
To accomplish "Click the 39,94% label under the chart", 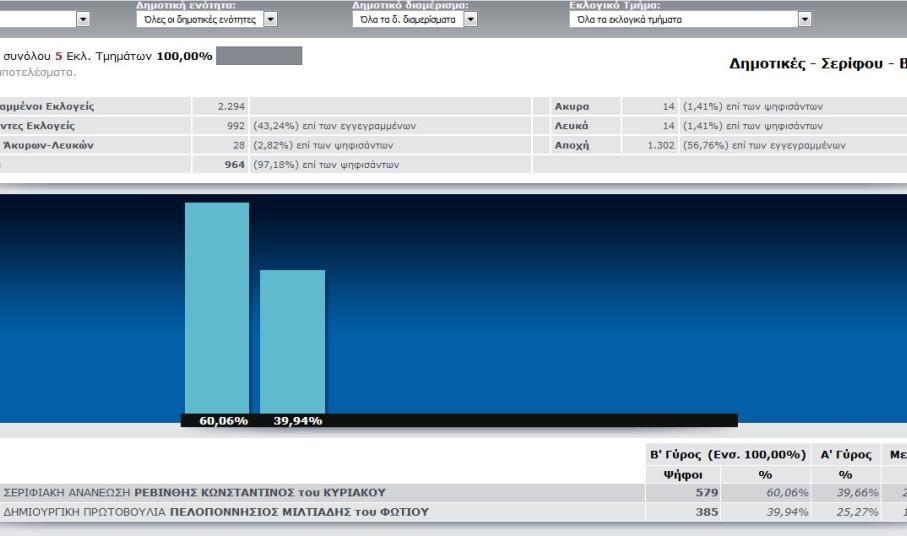I will point(297,421).
